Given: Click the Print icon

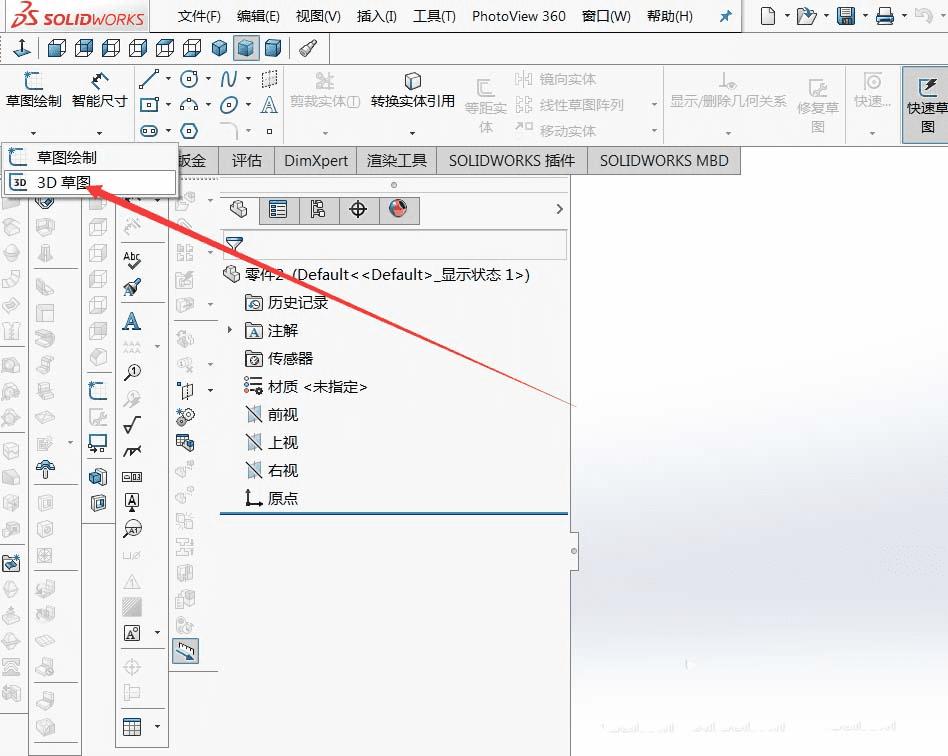Looking at the screenshot, I should click(x=885, y=16).
